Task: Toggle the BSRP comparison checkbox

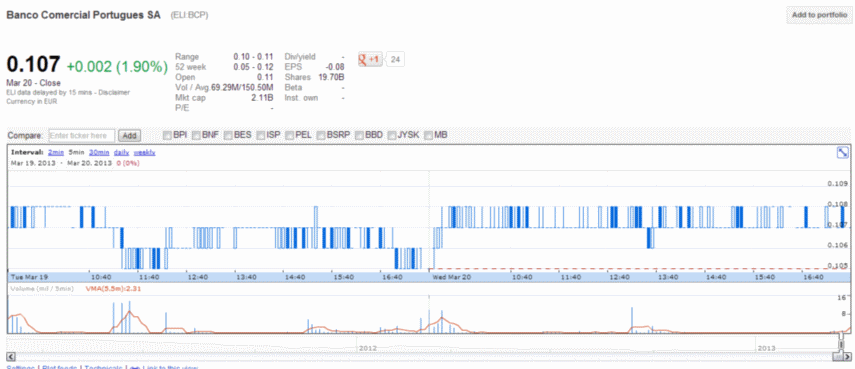Action: [321, 135]
